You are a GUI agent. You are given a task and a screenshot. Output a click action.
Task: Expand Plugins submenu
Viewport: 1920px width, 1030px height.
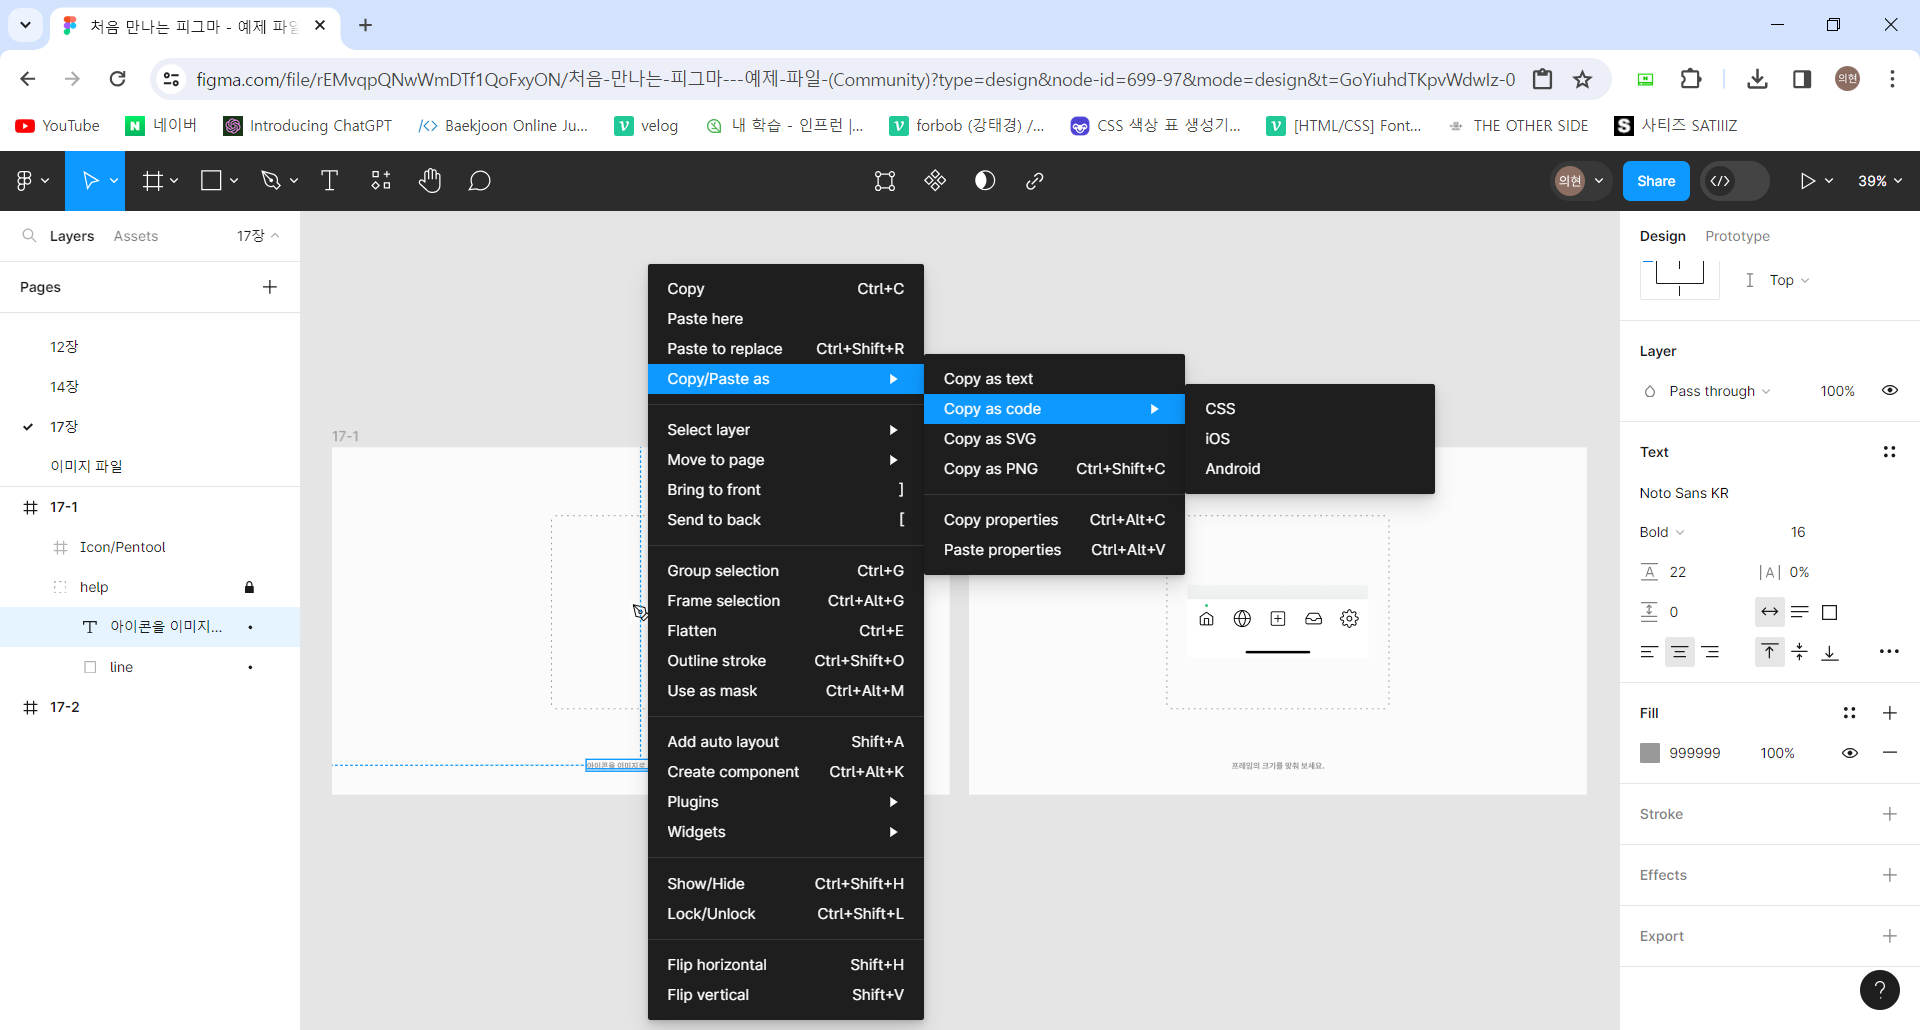[x=785, y=802]
